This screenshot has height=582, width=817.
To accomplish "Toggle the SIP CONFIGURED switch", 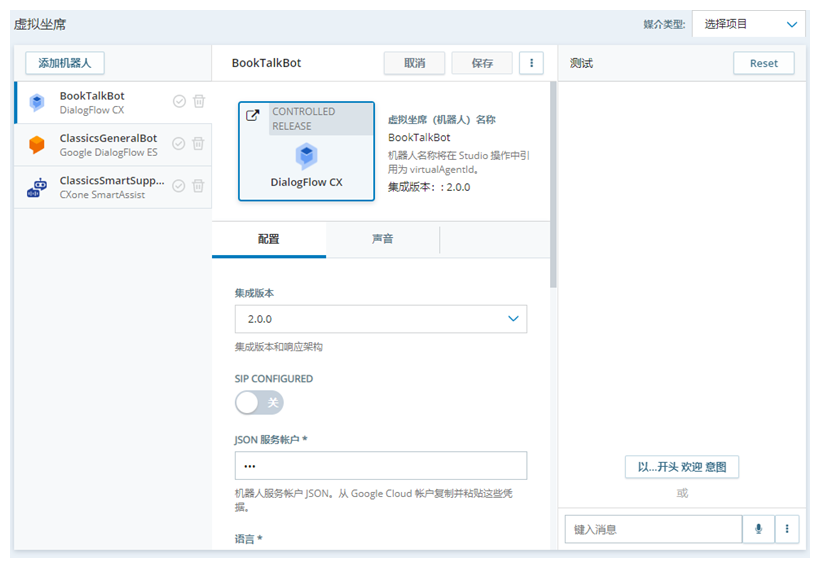I will click(259, 403).
